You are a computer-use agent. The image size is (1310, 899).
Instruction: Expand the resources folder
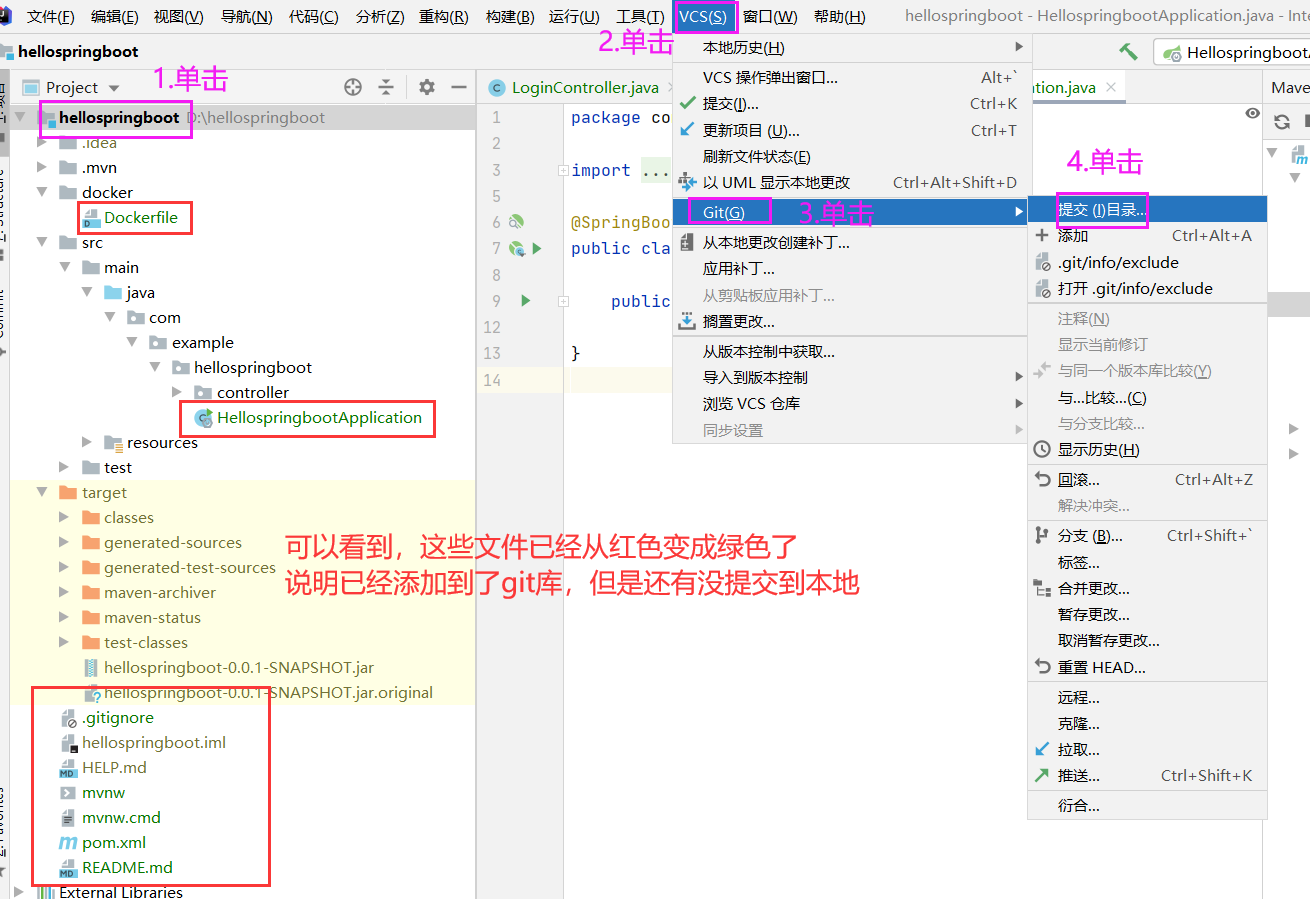pos(87,442)
